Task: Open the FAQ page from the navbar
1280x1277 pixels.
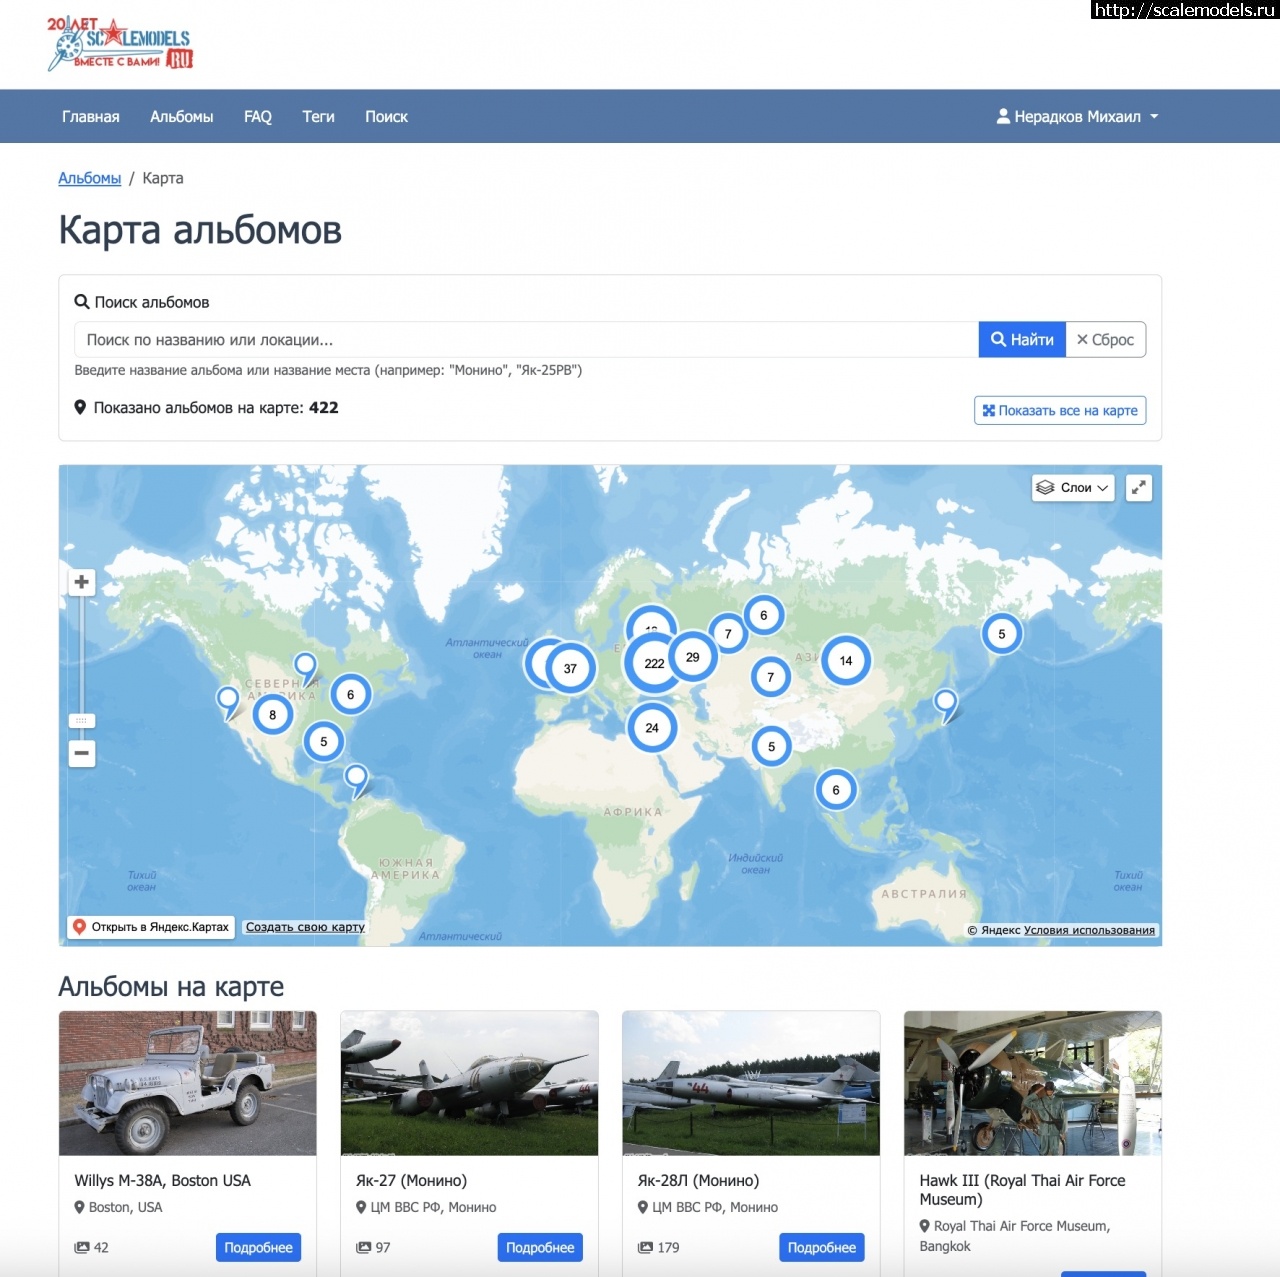Action: point(258,116)
